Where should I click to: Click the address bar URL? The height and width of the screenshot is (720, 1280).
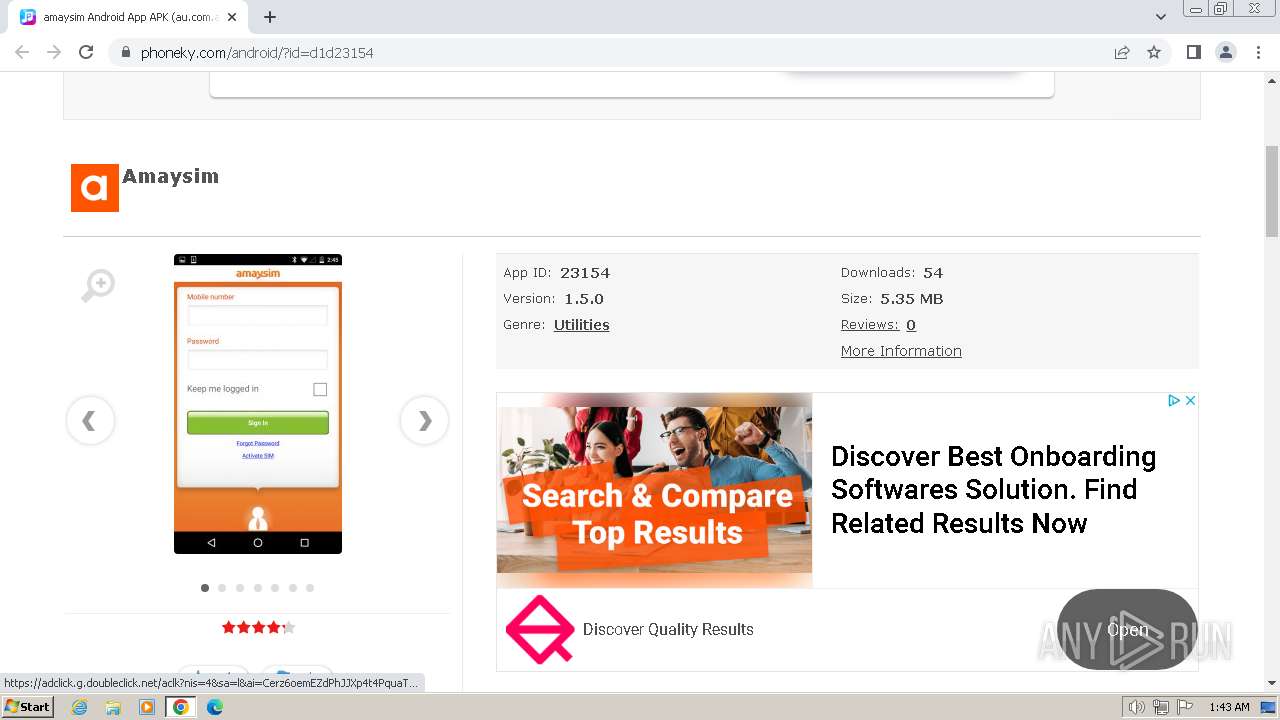tap(257, 53)
